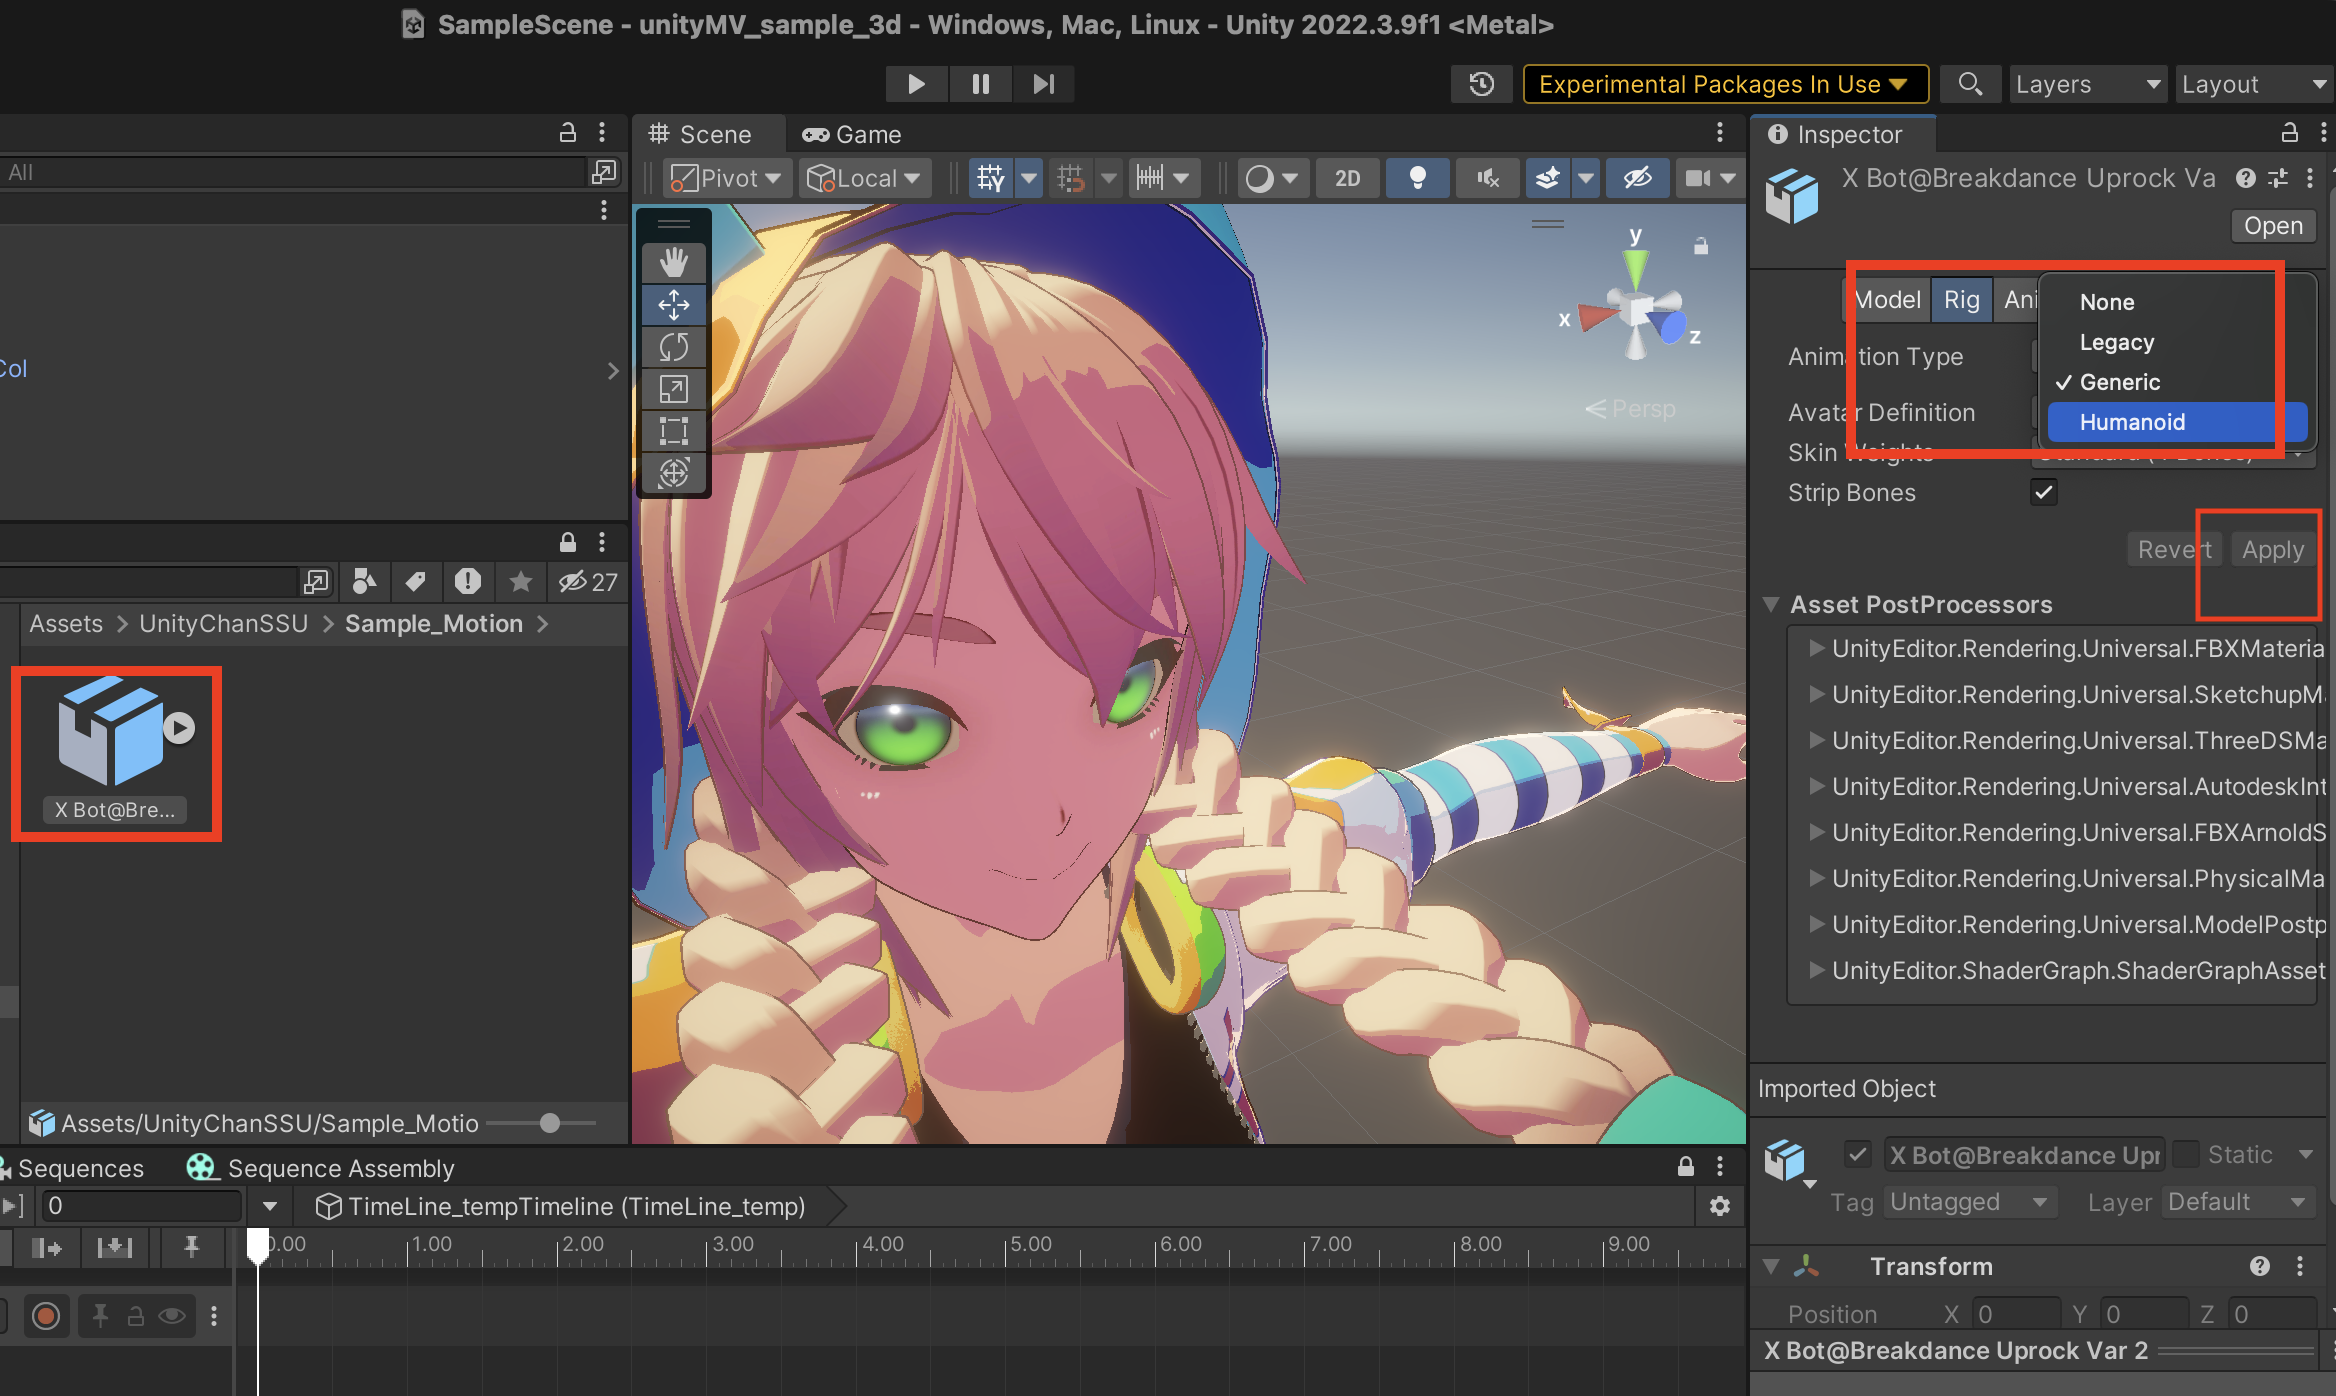
Task: Select the Scale tool in Scene toolbar
Action: [673, 389]
